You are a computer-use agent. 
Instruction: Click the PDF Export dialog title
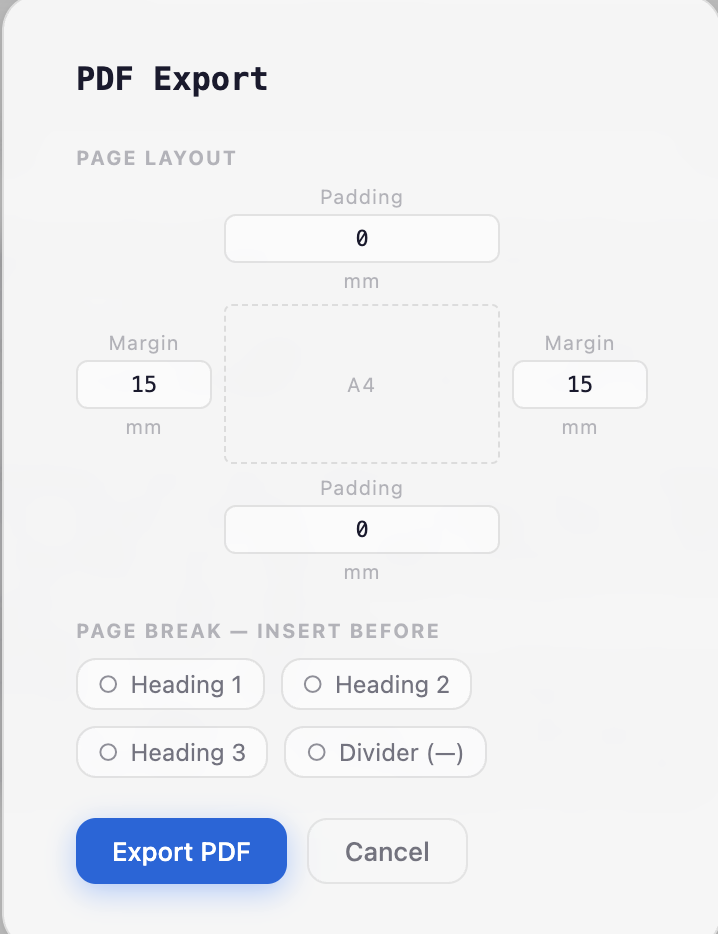(172, 78)
